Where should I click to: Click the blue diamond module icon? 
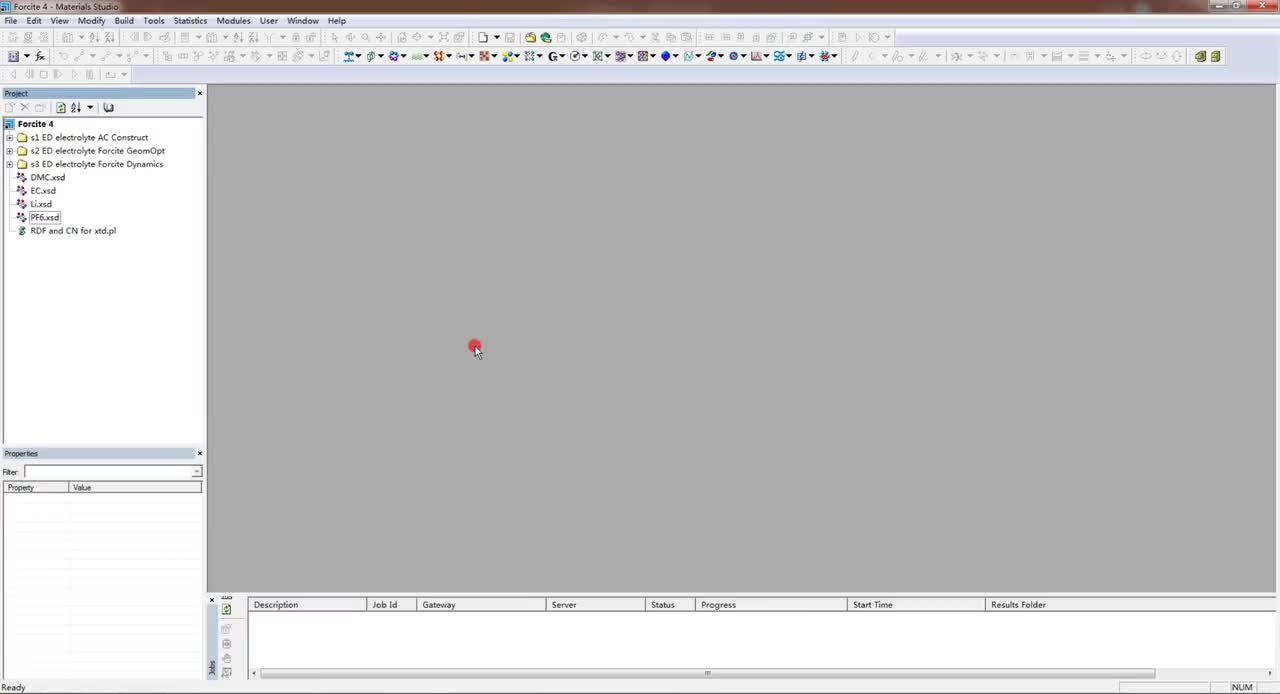coord(665,56)
